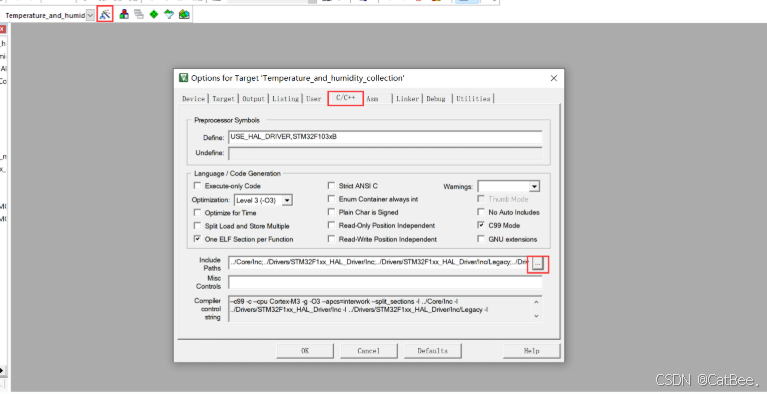Click the Help button
Screen dimensions: 767x394
tap(531, 351)
